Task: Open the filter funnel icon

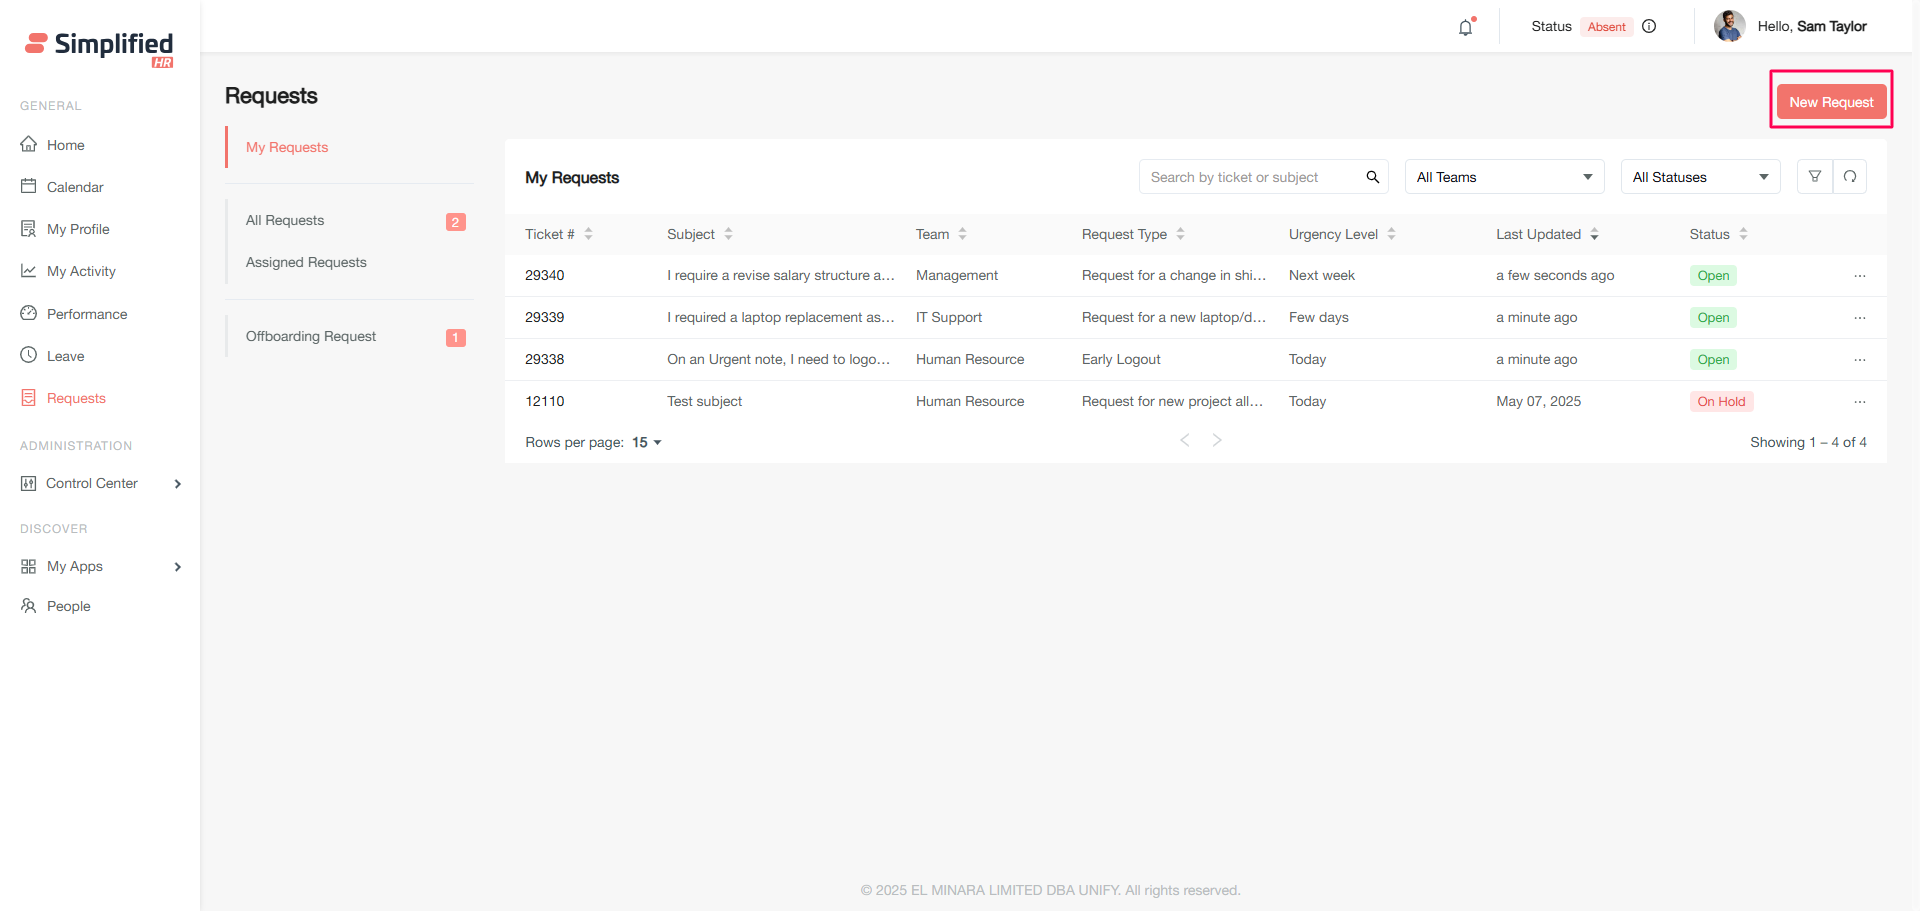Action: click(x=1814, y=177)
